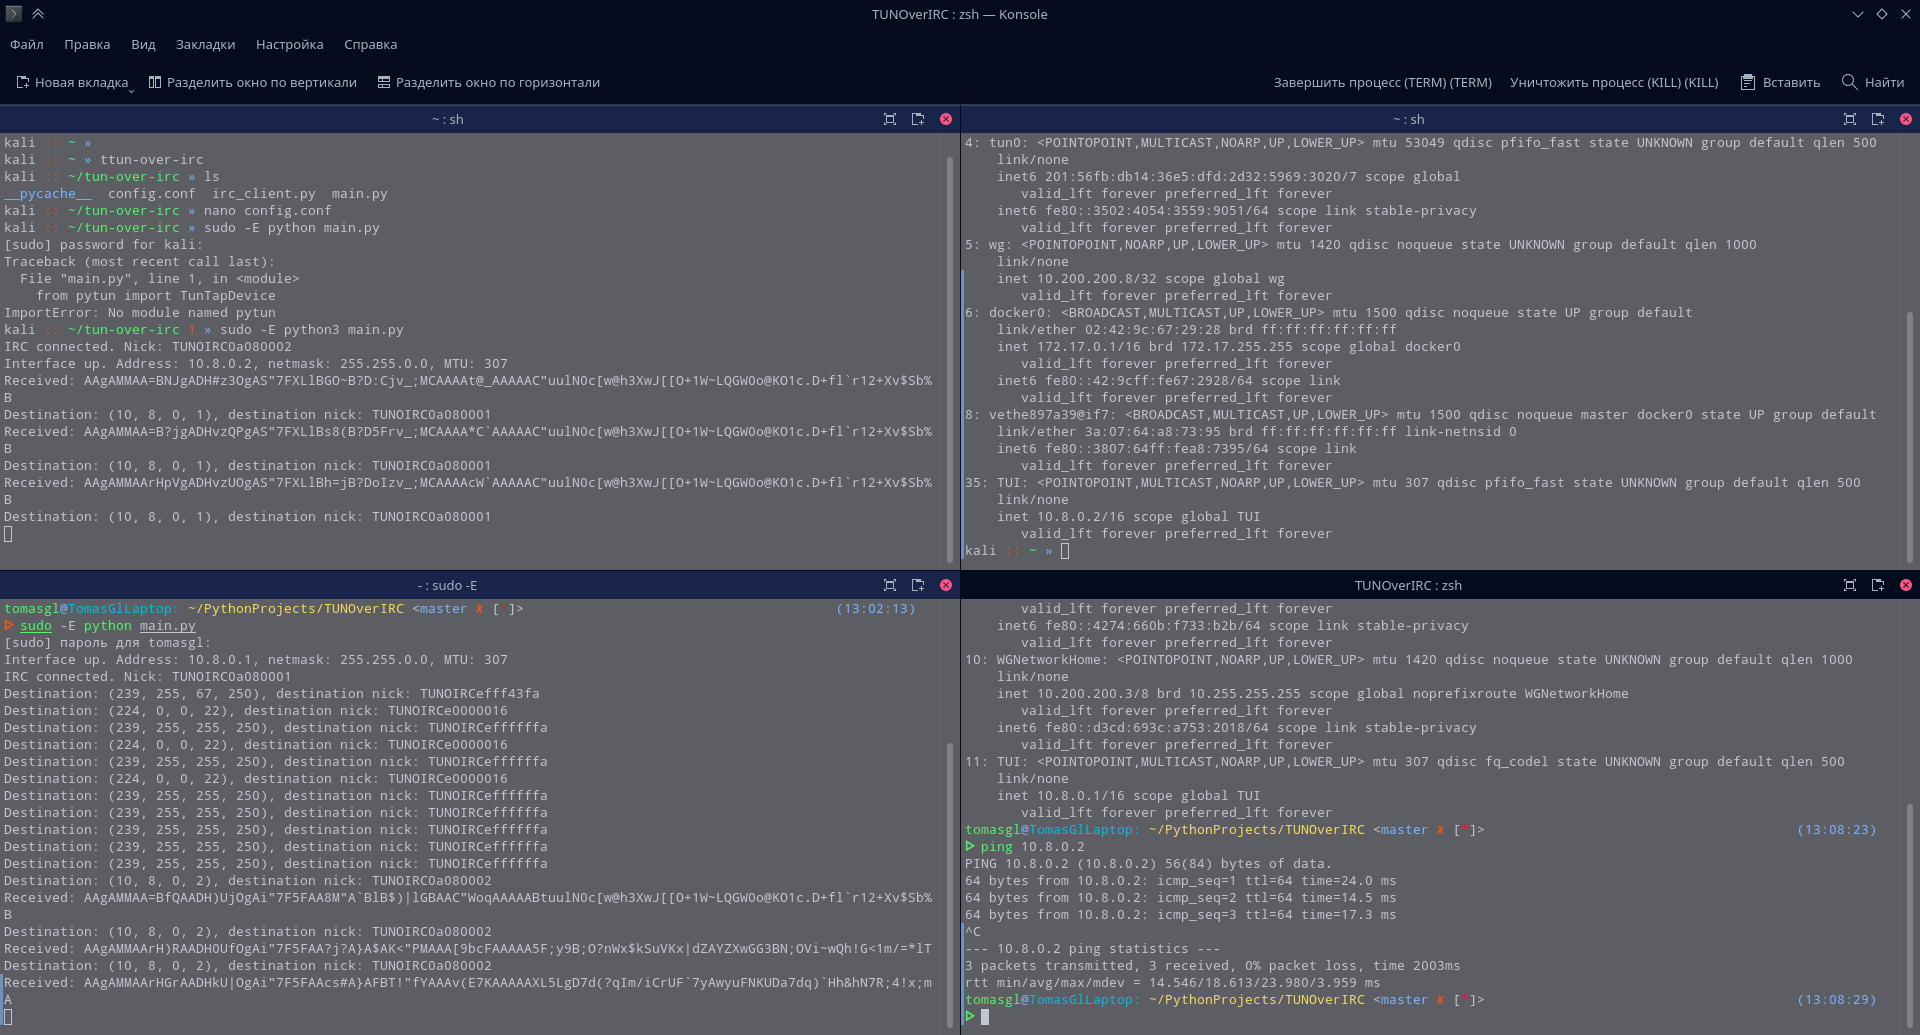This screenshot has width=1920, height=1035.
Task: Detach the top-left ~ : sh pane
Action: click(918, 119)
